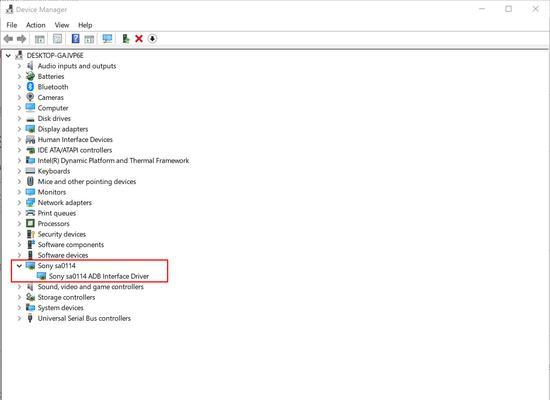Expand Universal Serial Bus controllers
Screen dimensions: 550x400
click(19, 319)
